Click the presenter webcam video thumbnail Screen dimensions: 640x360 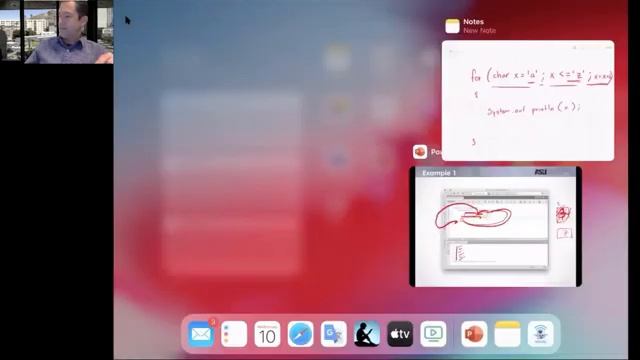[57, 32]
